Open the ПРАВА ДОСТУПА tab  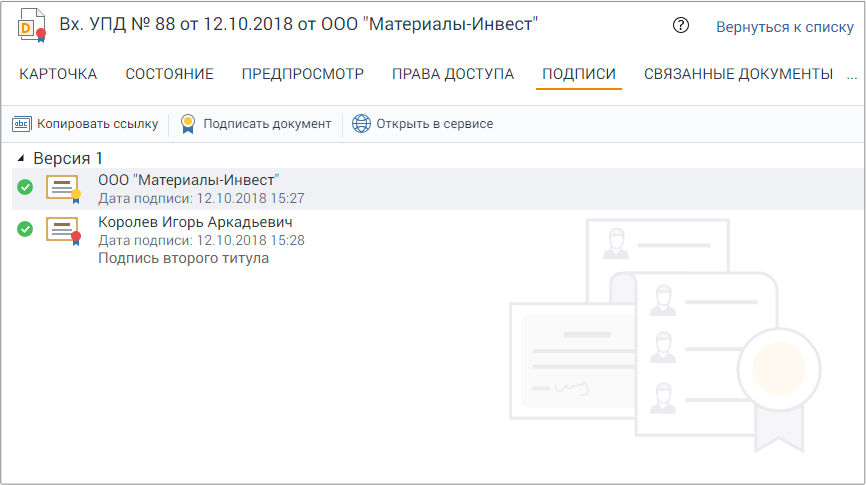pos(453,74)
